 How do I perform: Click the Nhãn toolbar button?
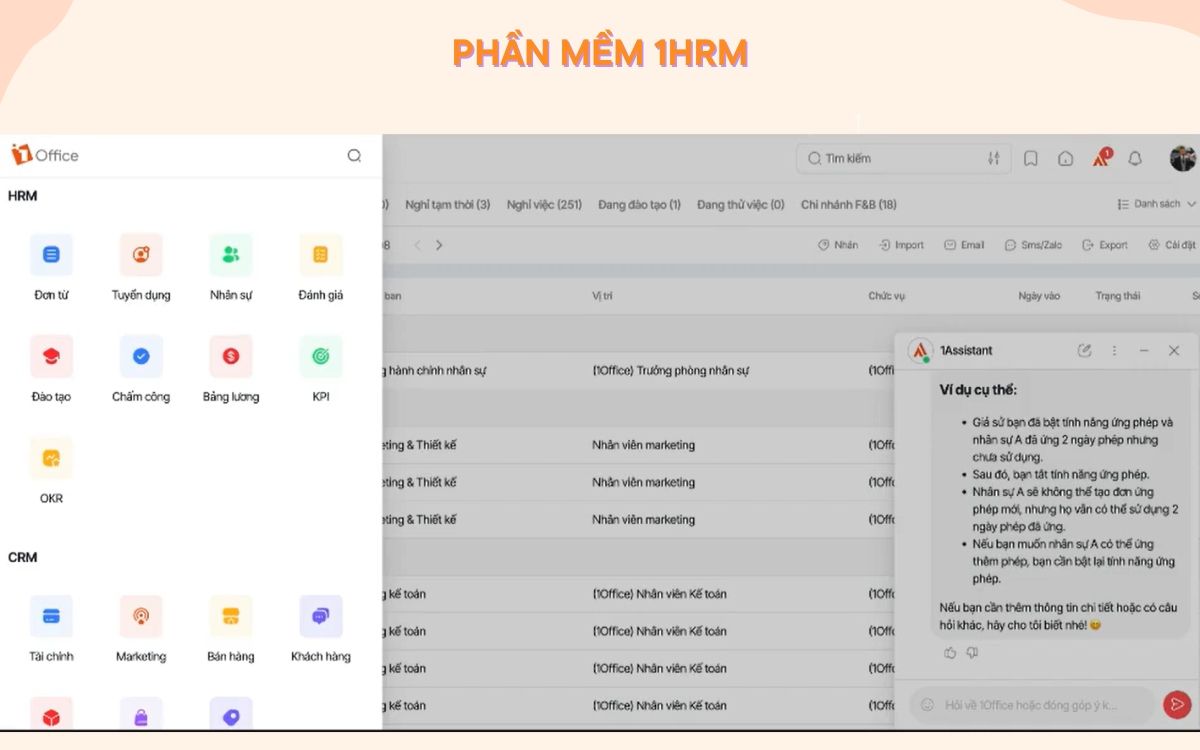(x=838, y=245)
